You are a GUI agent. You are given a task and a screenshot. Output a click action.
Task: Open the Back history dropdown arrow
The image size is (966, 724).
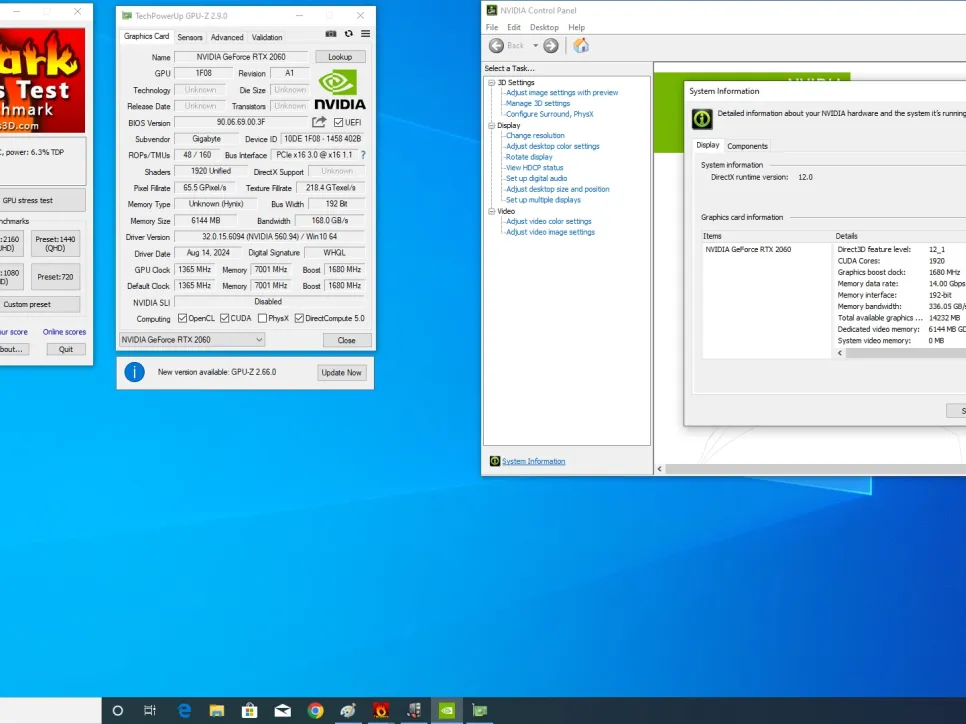tap(535, 46)
